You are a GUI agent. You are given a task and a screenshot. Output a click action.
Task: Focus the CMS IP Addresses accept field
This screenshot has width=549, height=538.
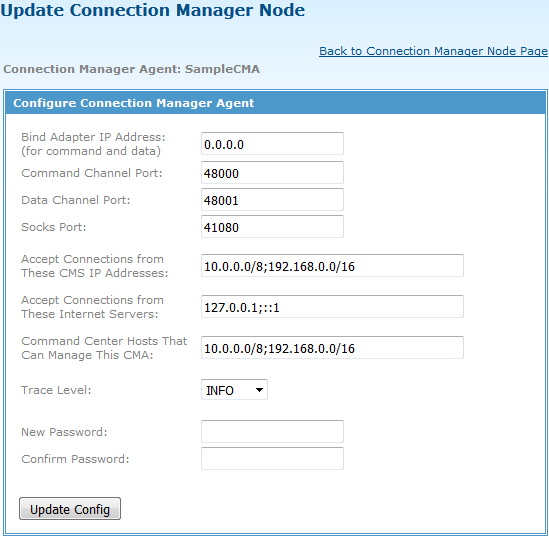click(x=332, y=266)
